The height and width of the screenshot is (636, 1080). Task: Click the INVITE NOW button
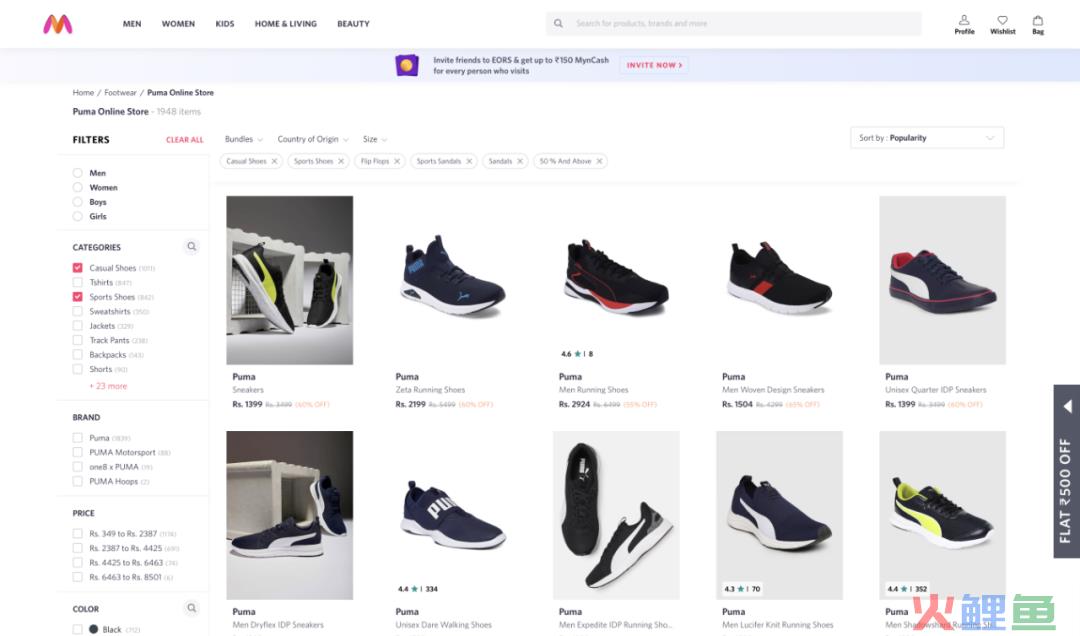click(x=654, y=65)
